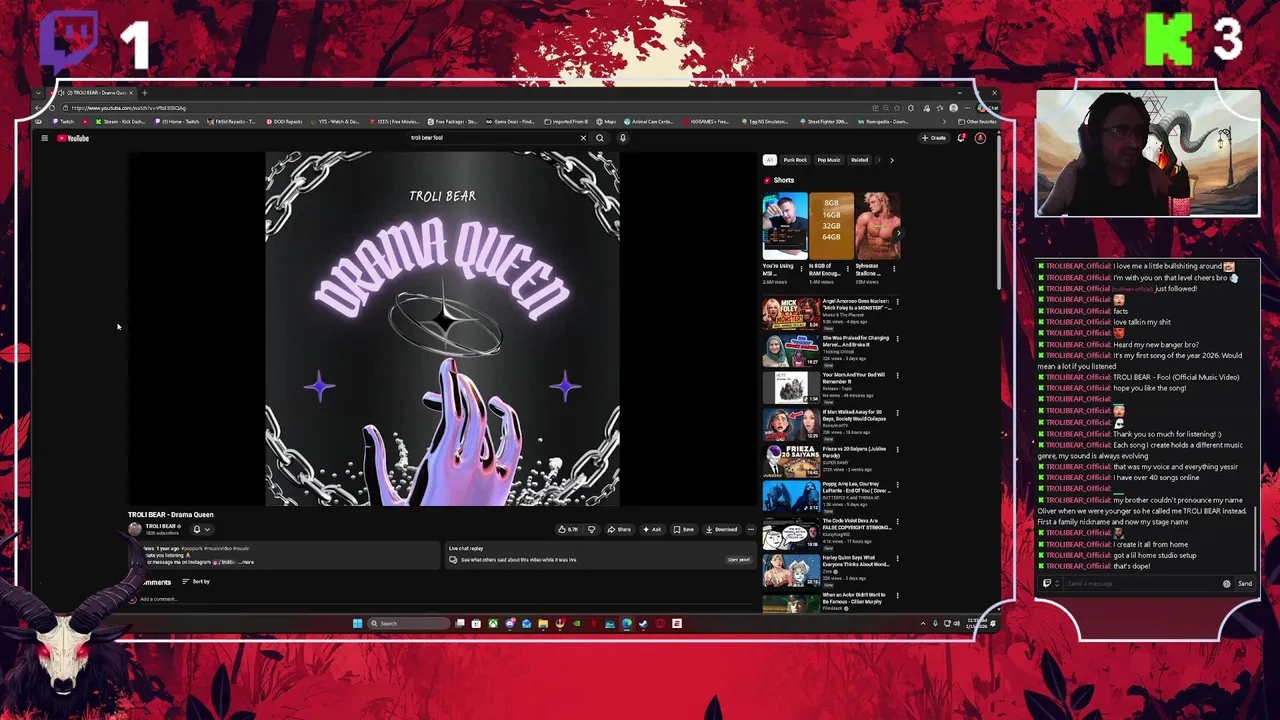1280x720 pixels.
Task: Open chat settings gear icon
Action: [x=1227, y=584]
